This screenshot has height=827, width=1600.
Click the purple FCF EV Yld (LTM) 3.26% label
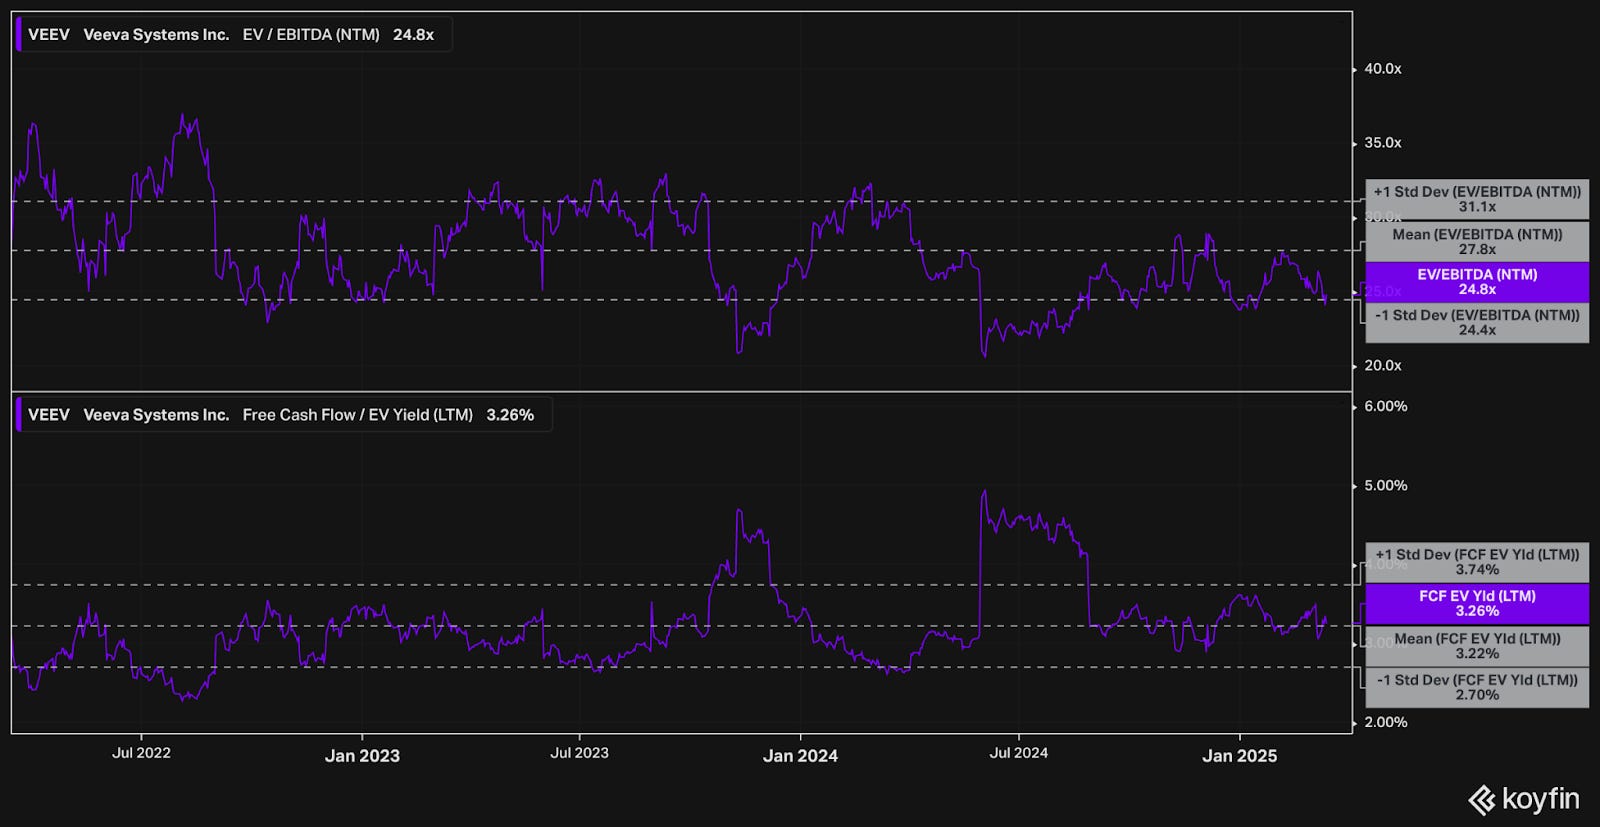click(x=1477, y=603)
